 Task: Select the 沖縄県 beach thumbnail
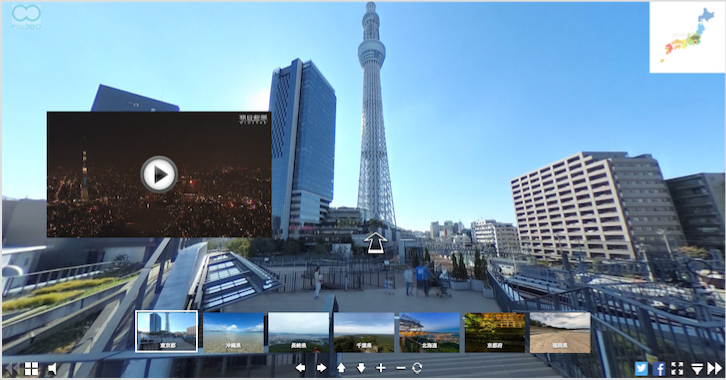pyautogui.click(x=233, y=332)
